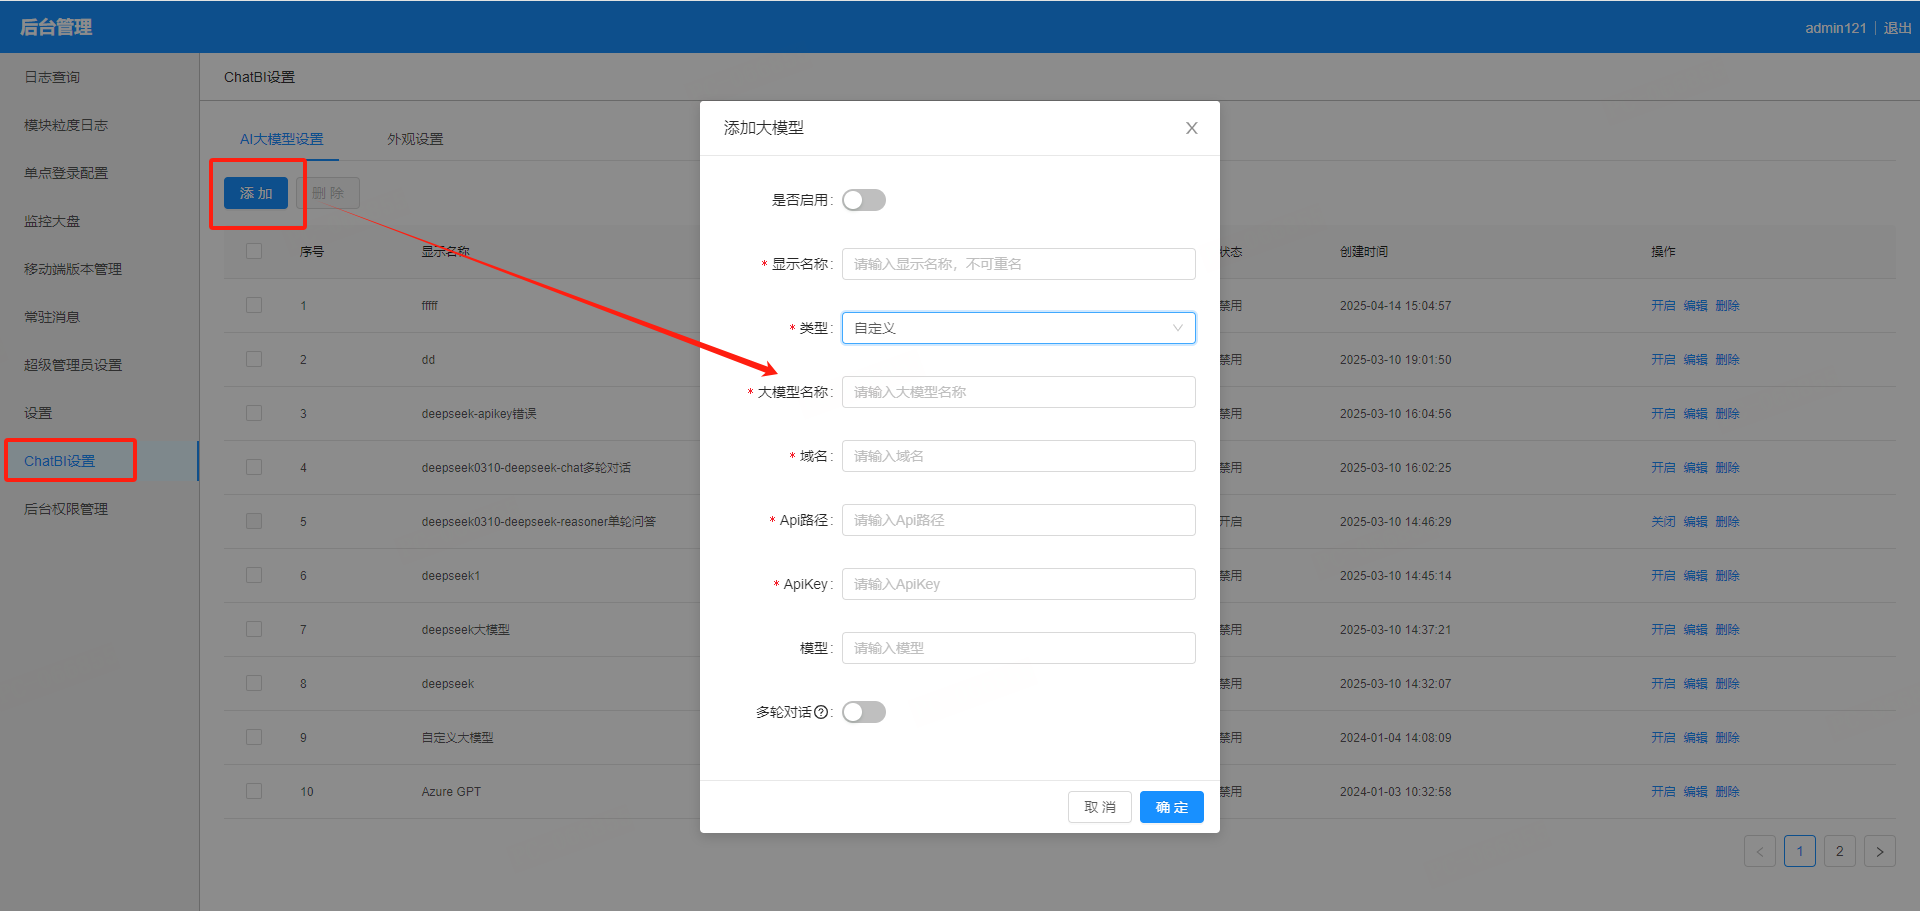Open 后台权限管理 in the sidebar
The image size is (1920, 911).
point(66,509)
